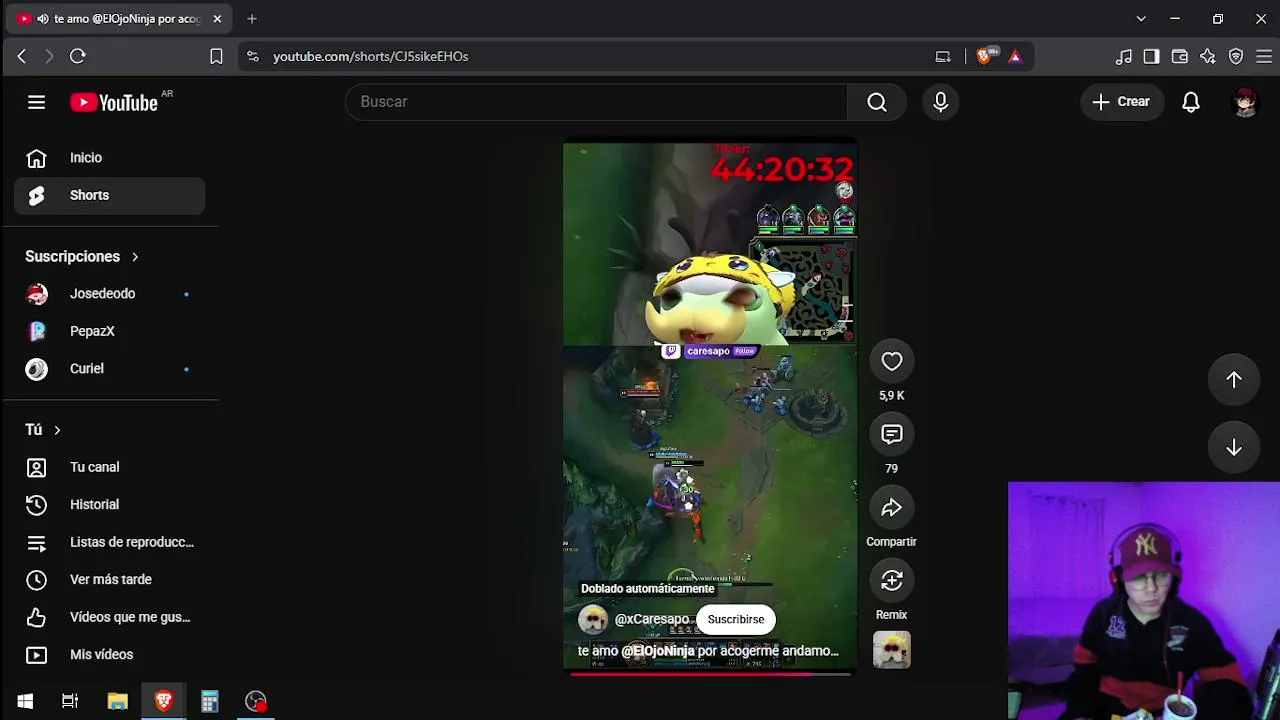The width and height of the screenshot is (1280, 720).
Task: Click the search magnifier button
Action: [x=877, y=102]
